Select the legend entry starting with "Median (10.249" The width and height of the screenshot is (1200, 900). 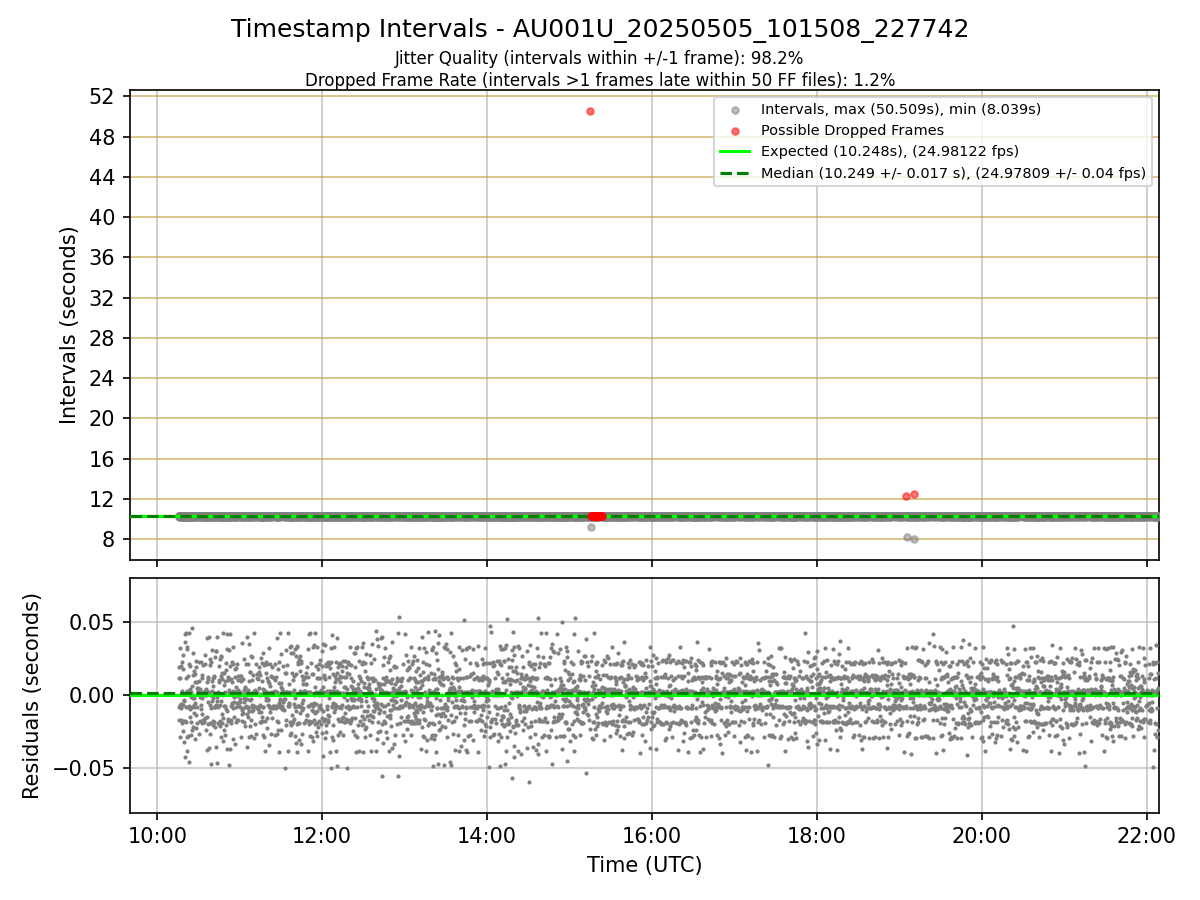coord(953,173)
